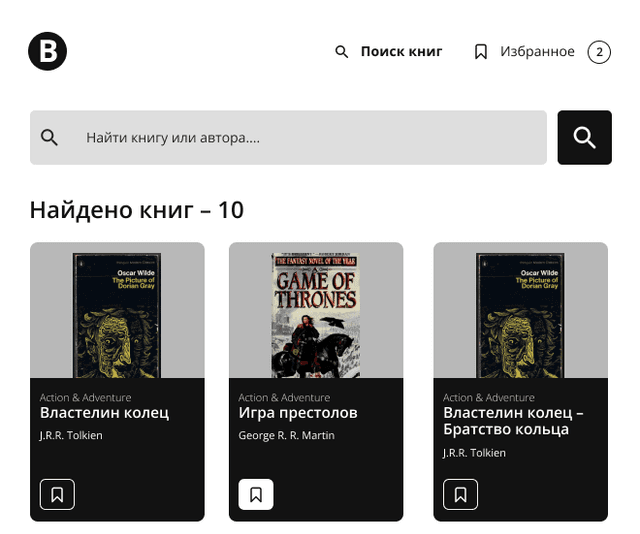
Task: Click author George R. R. Martin
Action: point(287,435)
